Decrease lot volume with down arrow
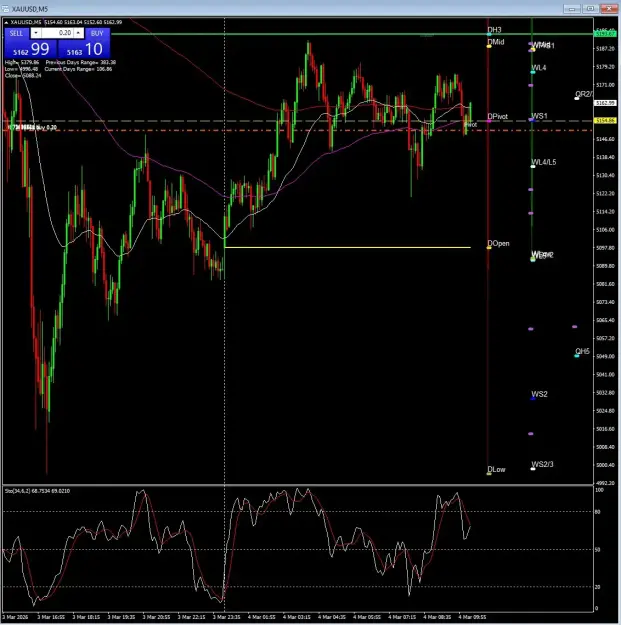 35,33
